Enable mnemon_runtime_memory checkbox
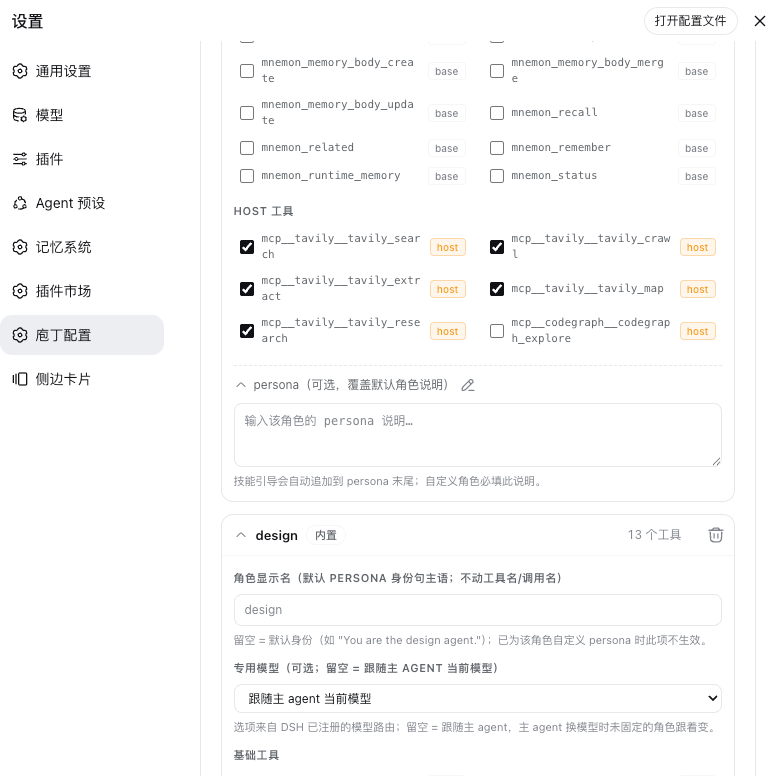Image resolution: width=771 pixels, height=776 pixels. click(247, 176)
